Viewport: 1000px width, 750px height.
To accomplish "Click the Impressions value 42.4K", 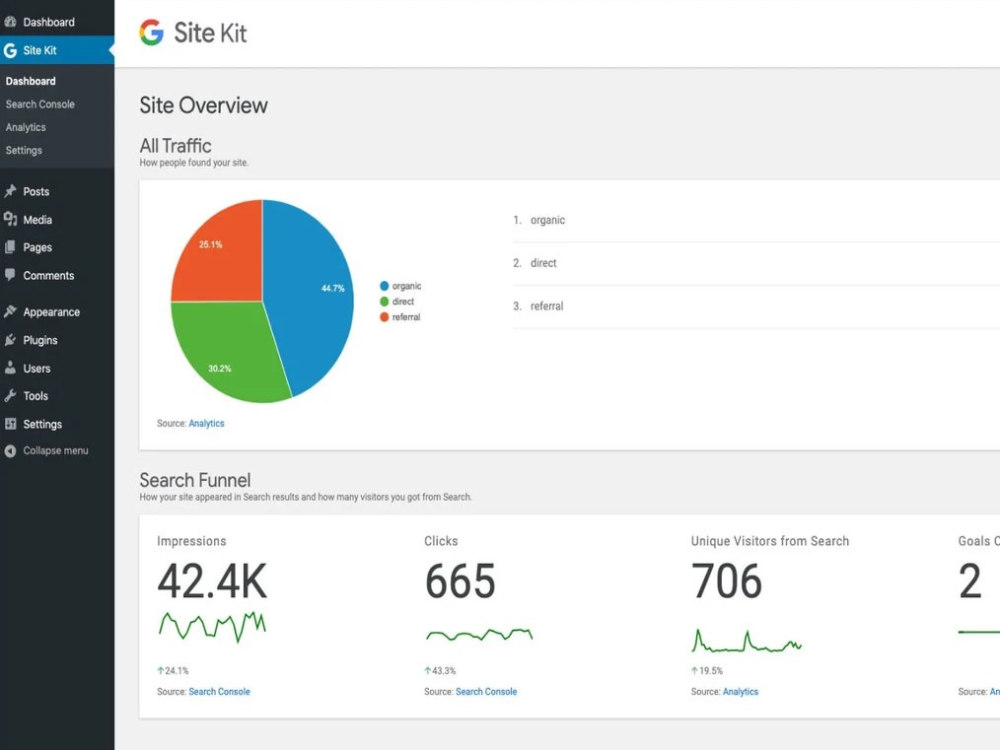I will [x=212, y=581].
